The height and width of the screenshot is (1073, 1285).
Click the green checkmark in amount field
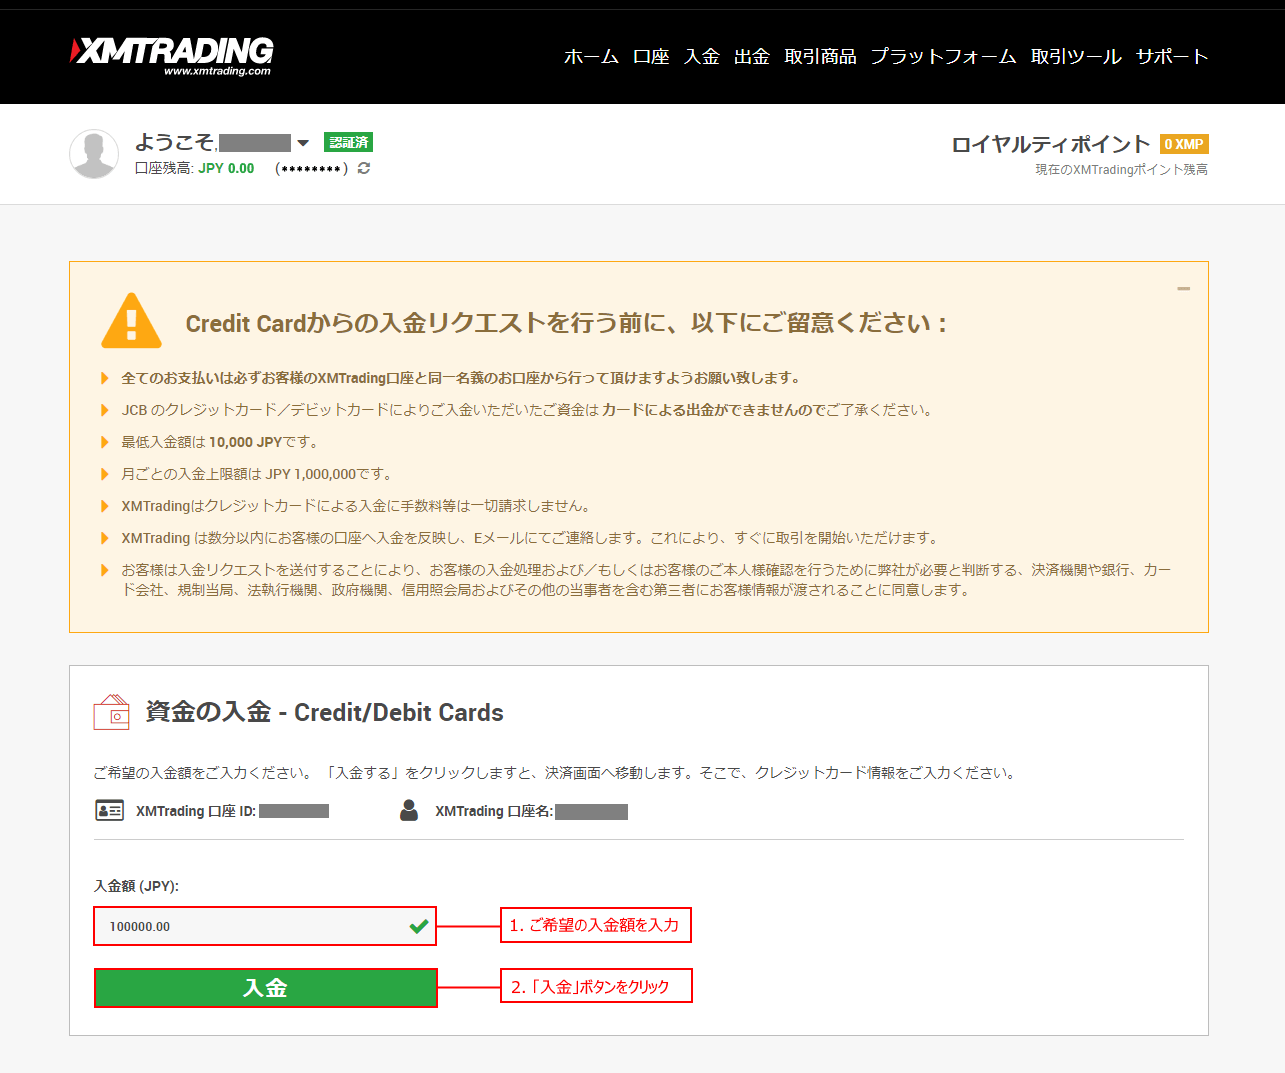(419, 926)
